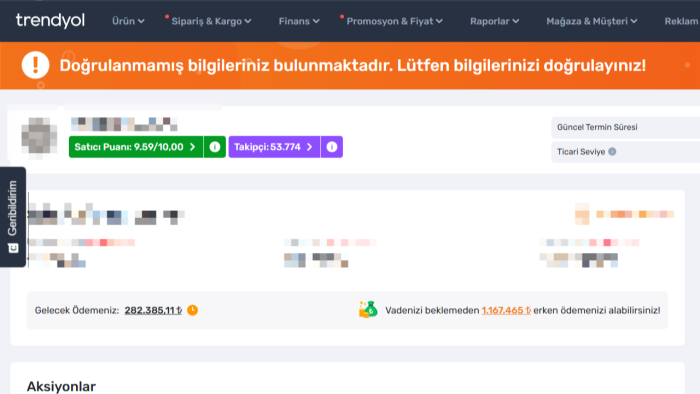This screenshot has width=700, height=394.
Task: Click the exclamation warning icon in banner
Action: [x=35, y=65]
